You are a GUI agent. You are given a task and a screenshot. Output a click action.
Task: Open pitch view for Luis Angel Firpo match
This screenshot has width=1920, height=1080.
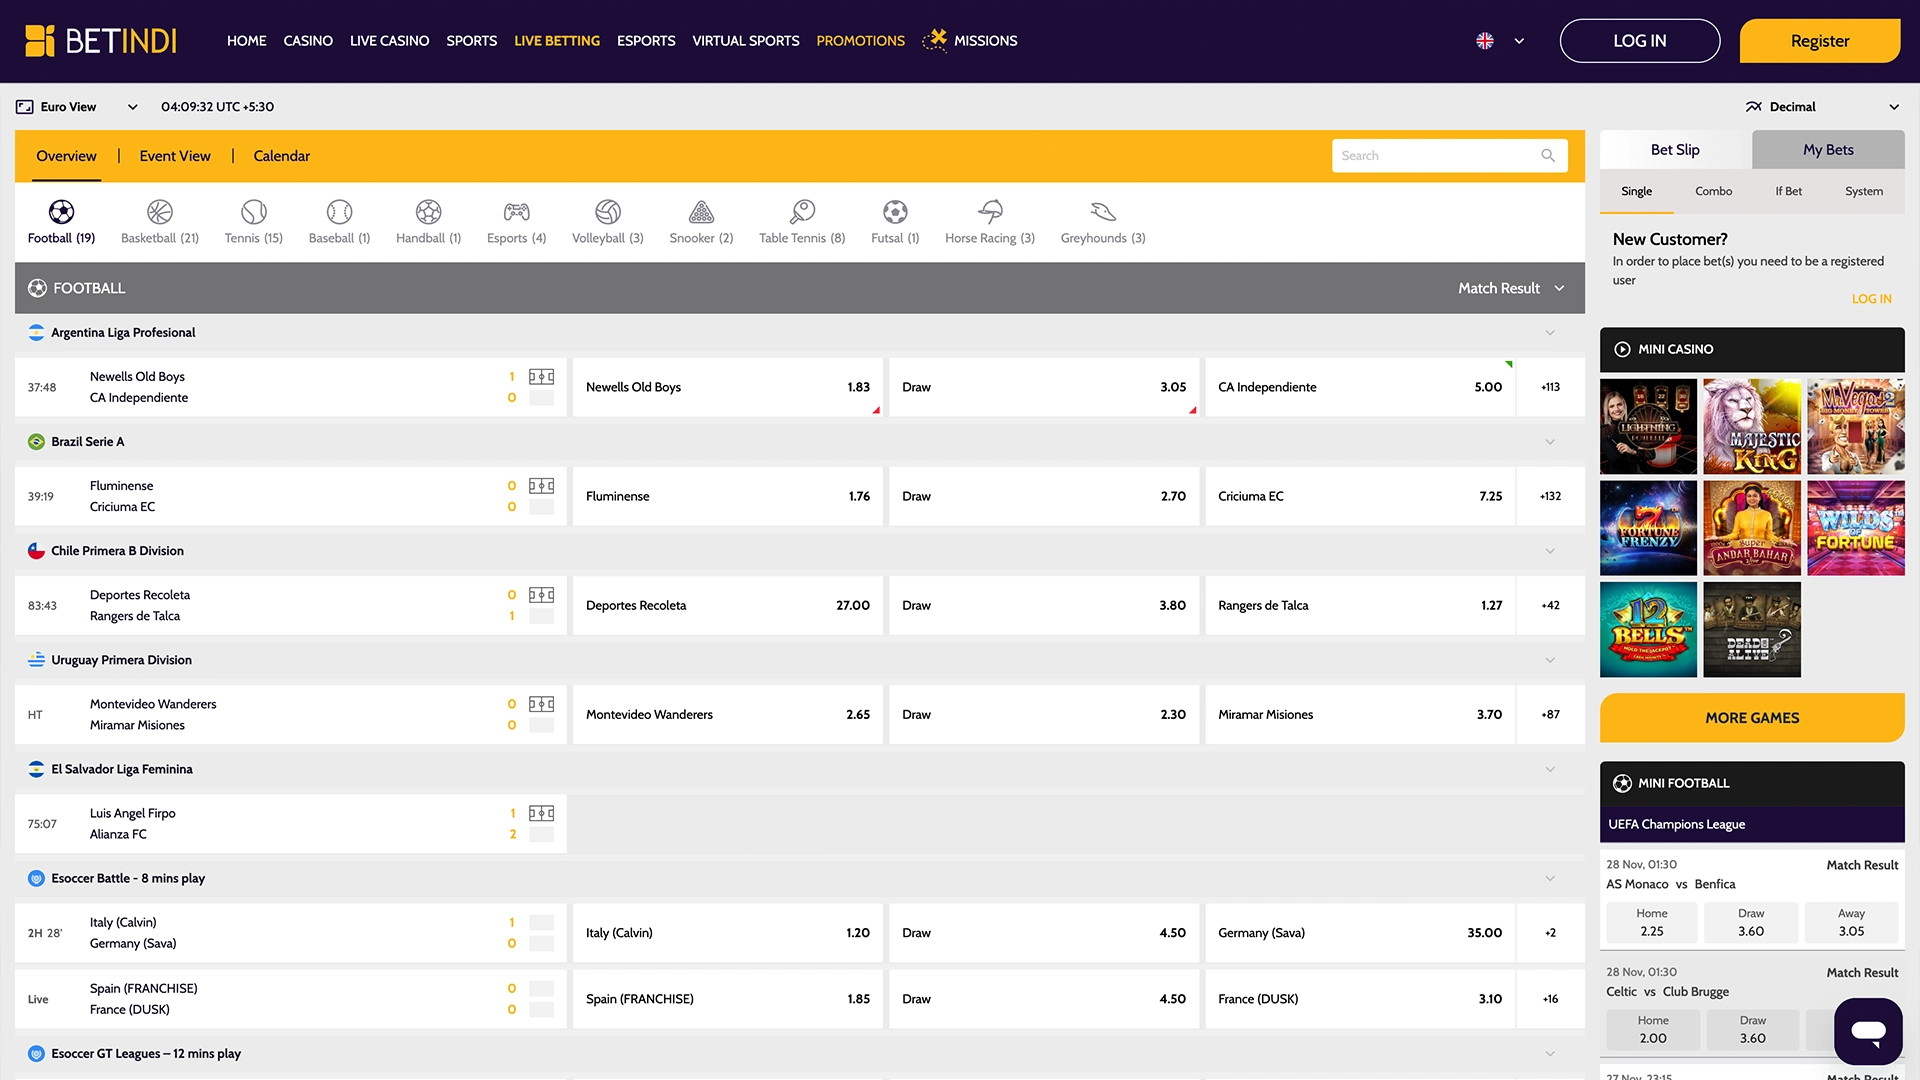coord(541,813)
